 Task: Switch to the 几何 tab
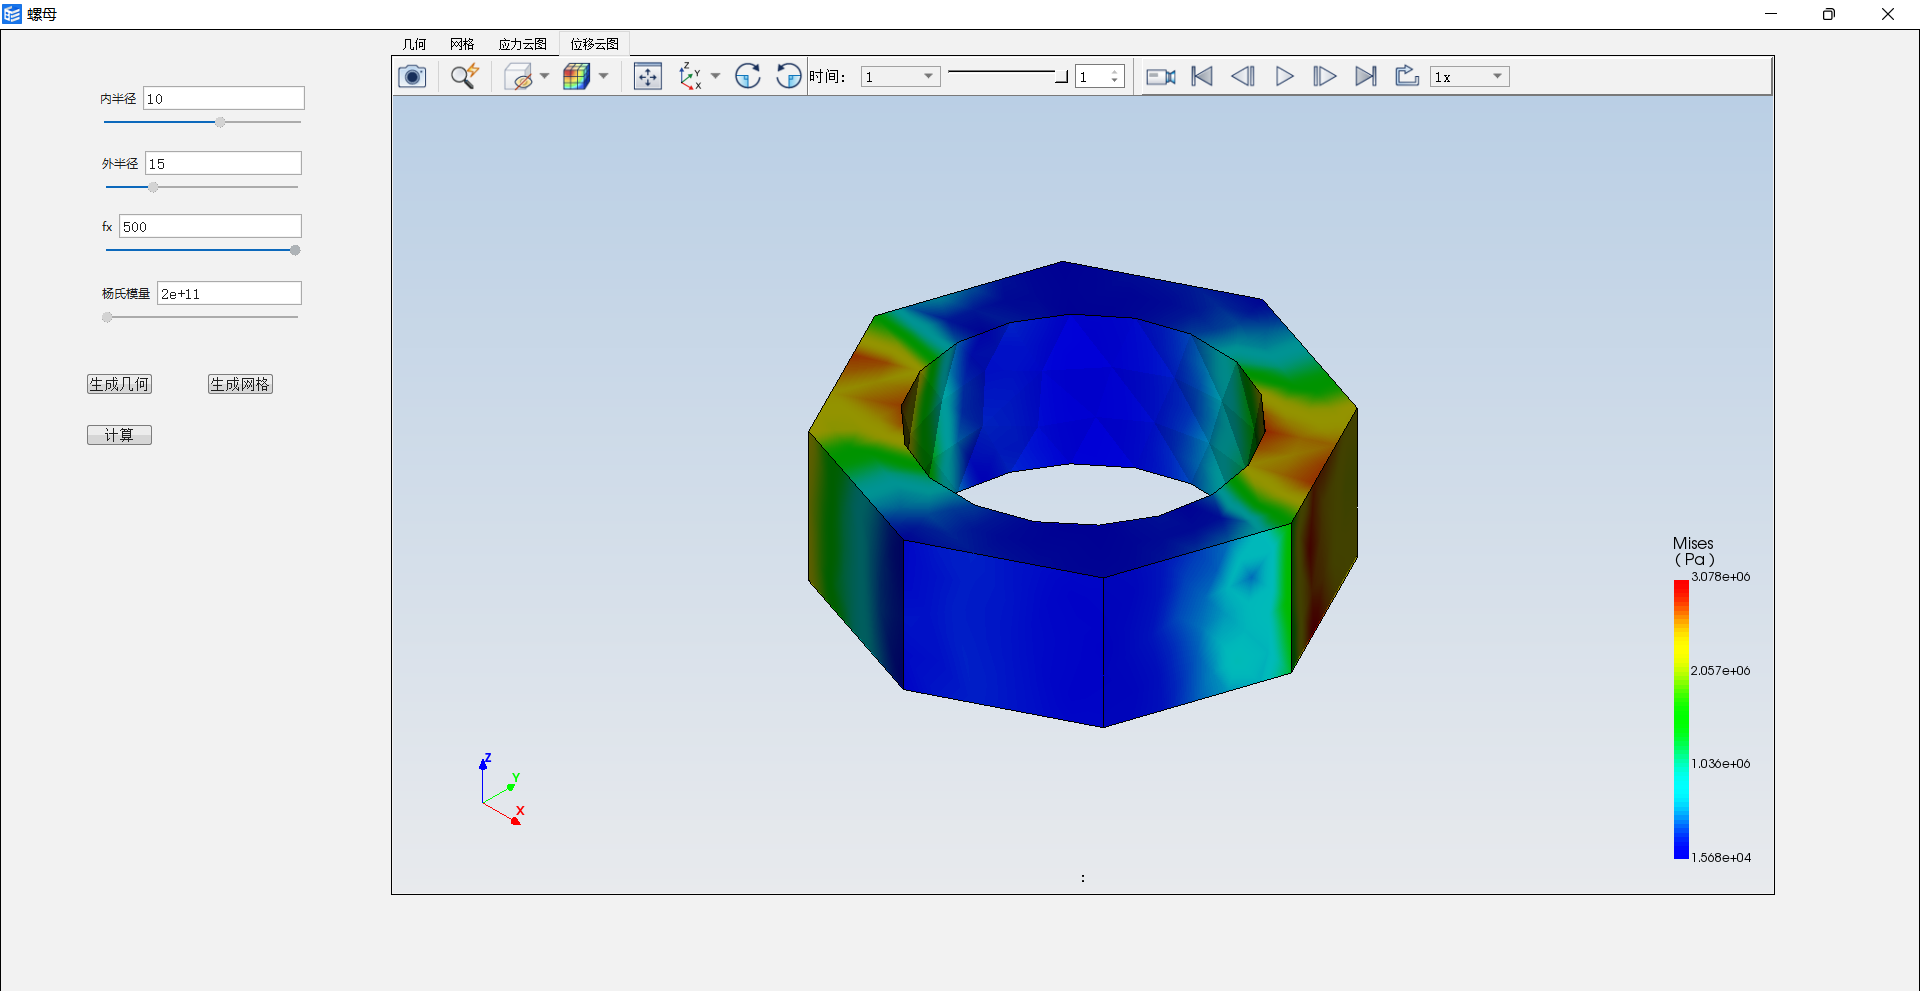tap(414, 44)
